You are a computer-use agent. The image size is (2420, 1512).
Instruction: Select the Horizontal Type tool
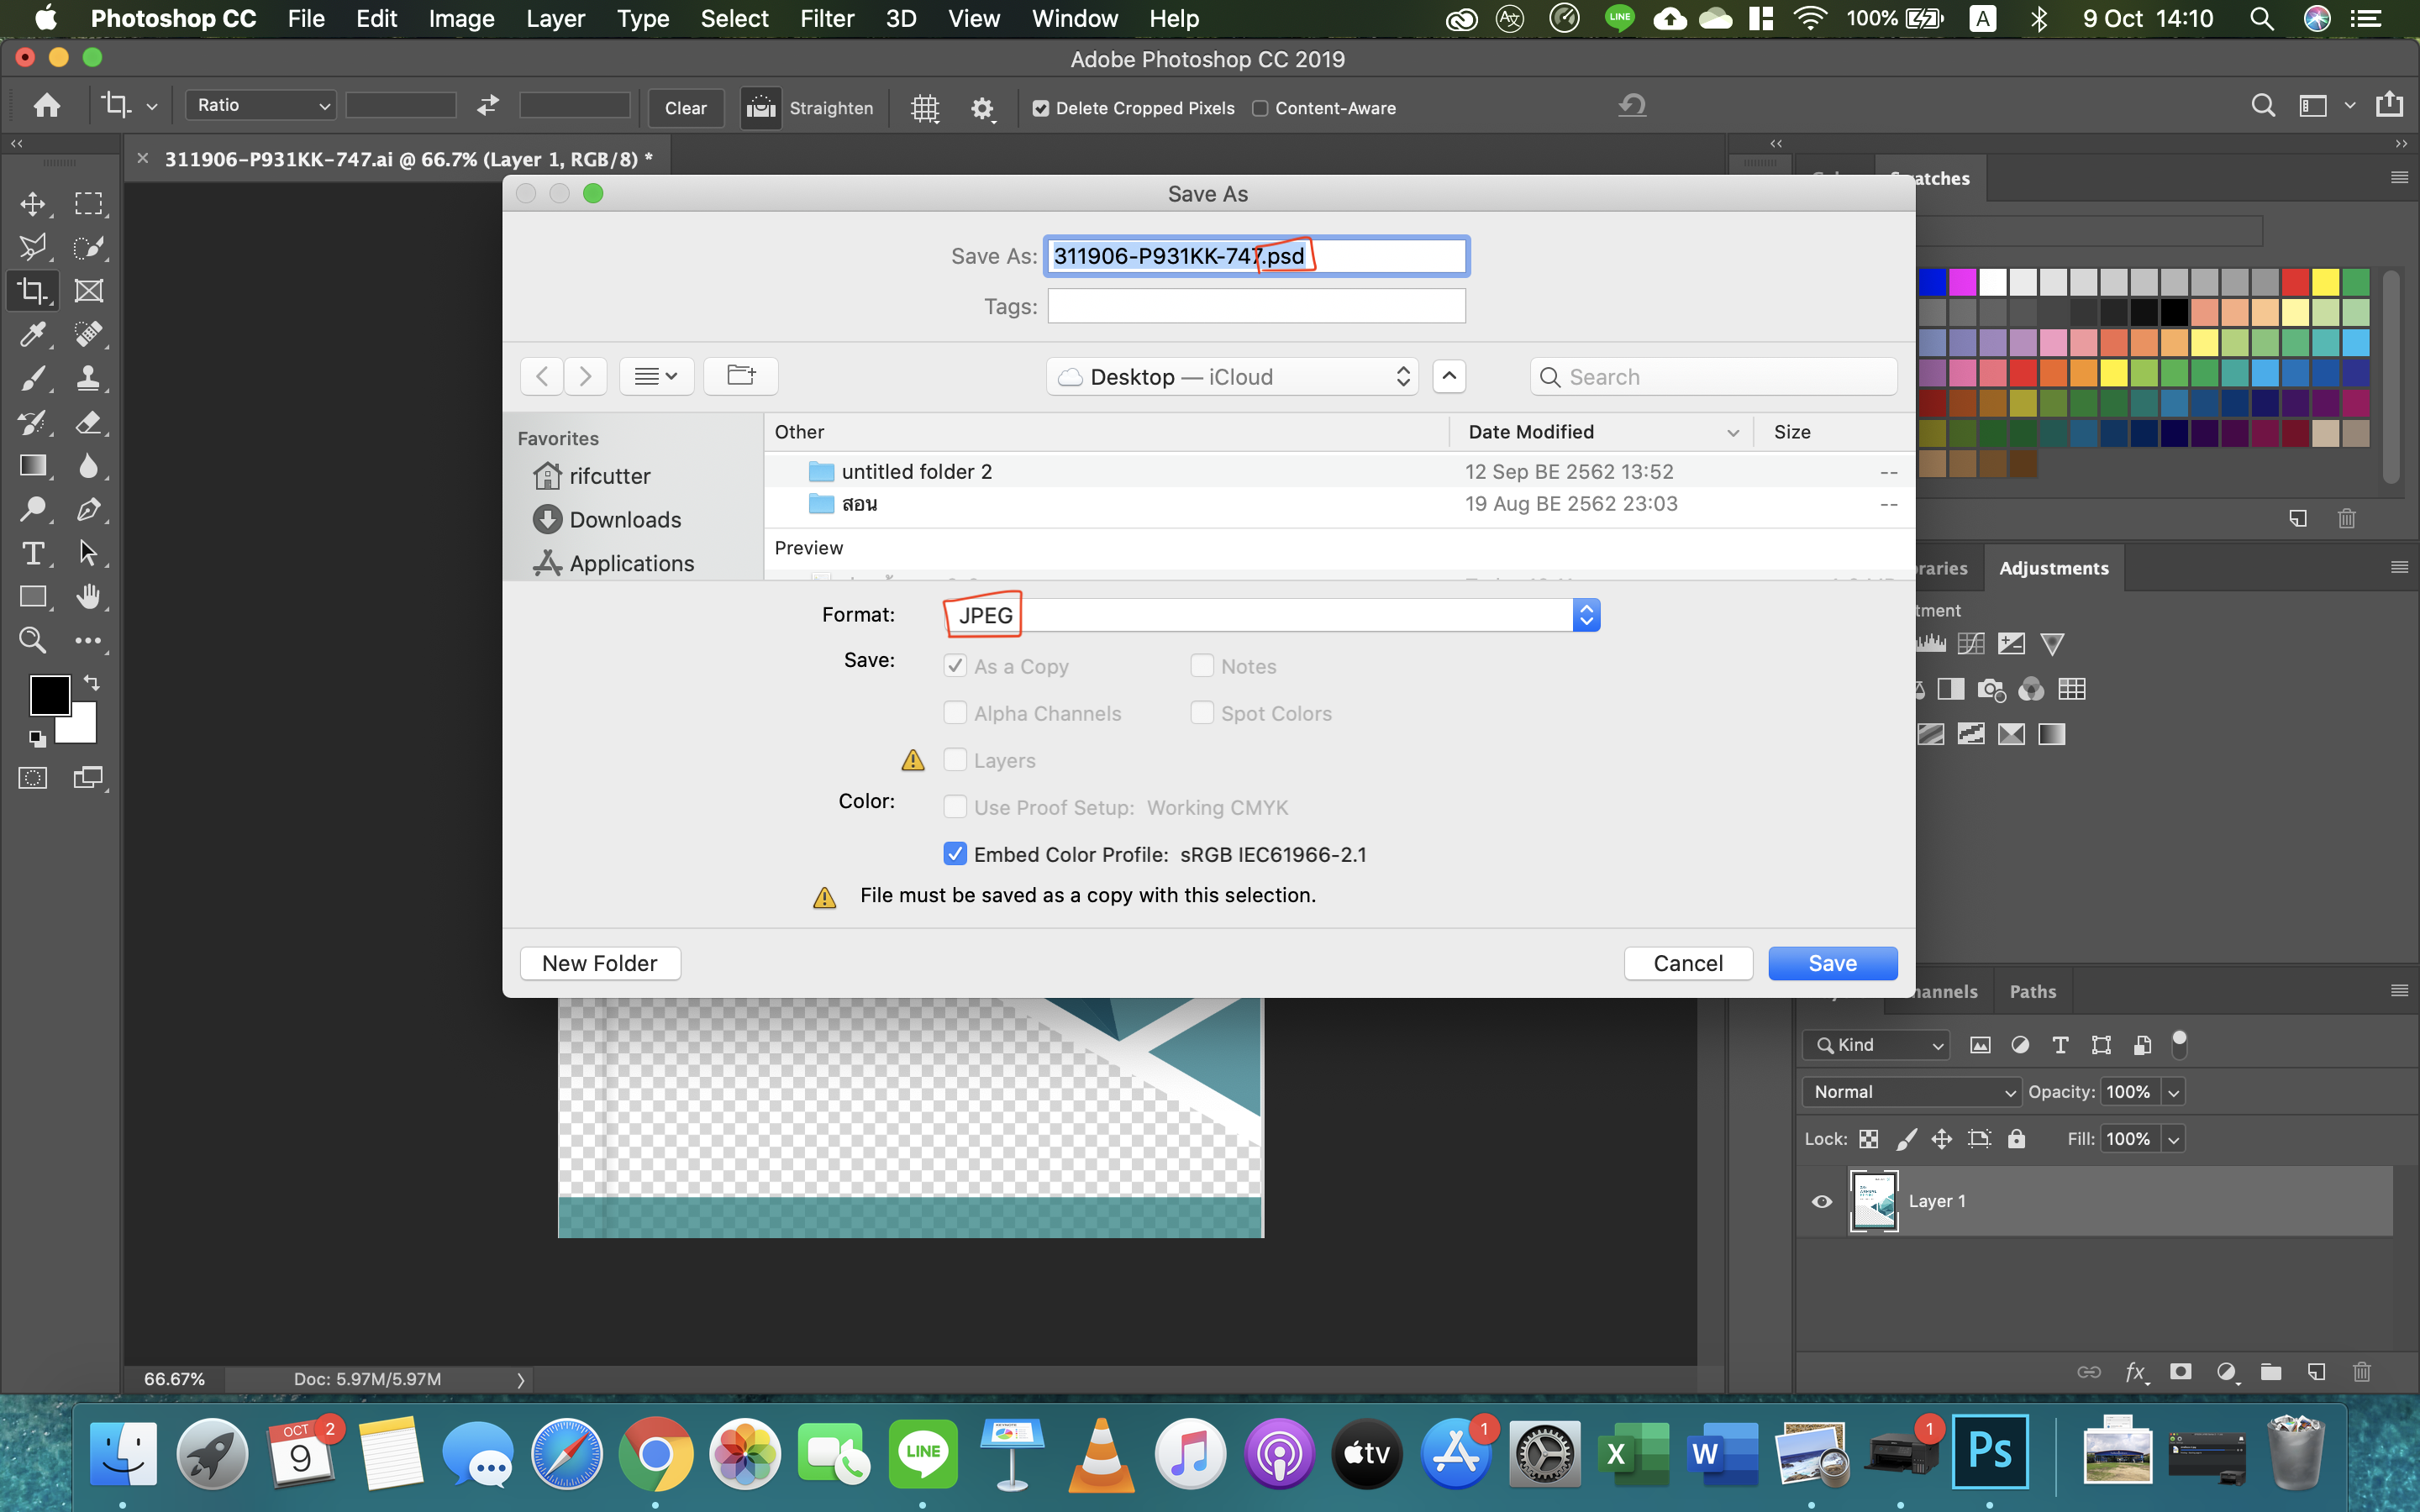(33, 553)
